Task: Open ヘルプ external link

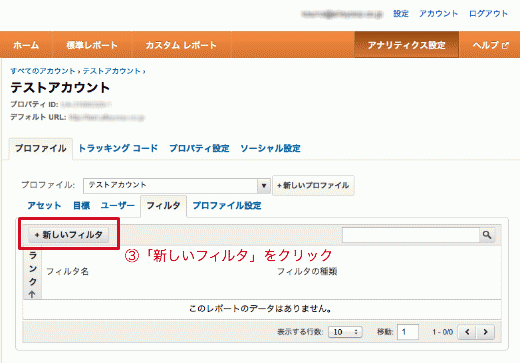Action: click(490, 45)
